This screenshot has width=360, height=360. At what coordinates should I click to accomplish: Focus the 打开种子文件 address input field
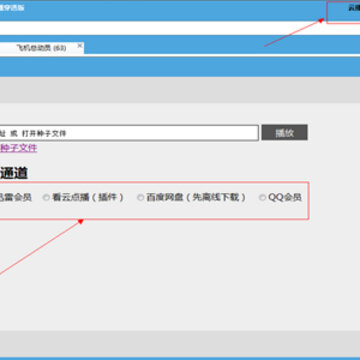pos(129,133)
